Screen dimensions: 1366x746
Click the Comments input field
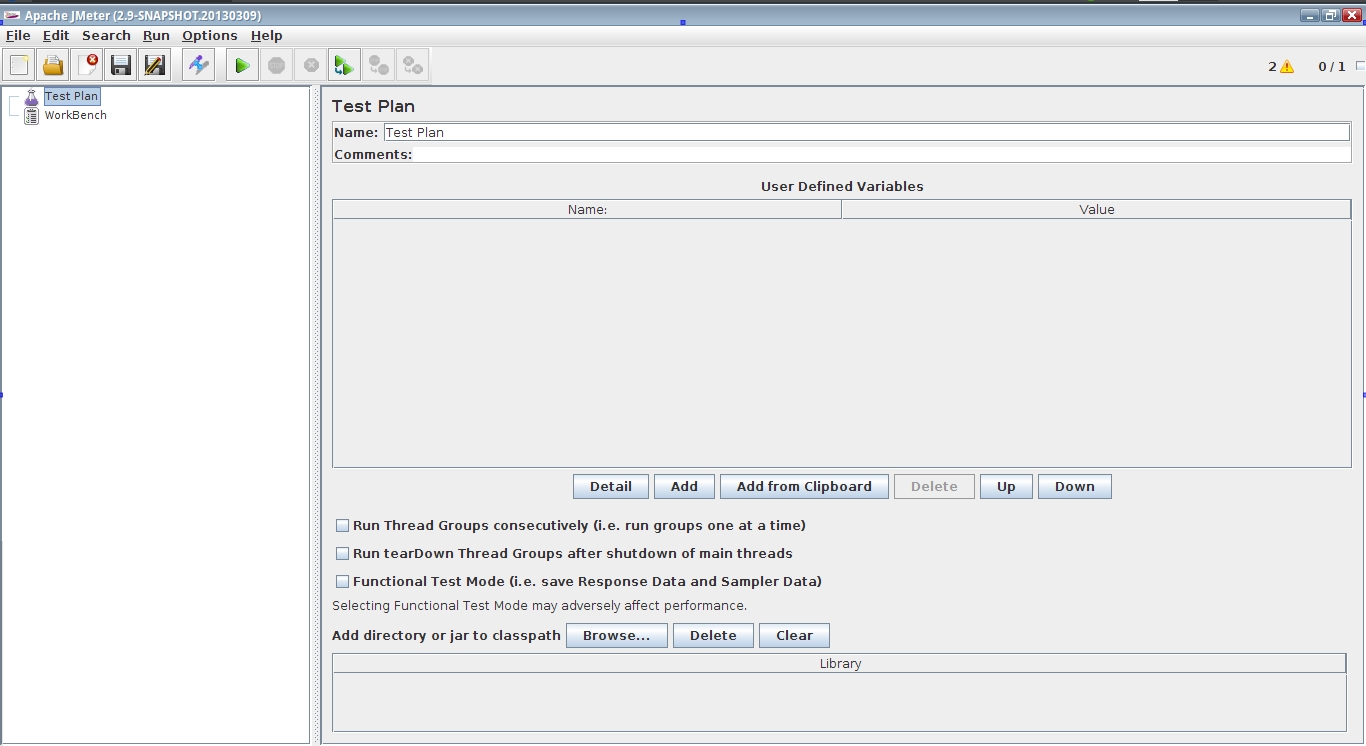click(x=882, y=154)
